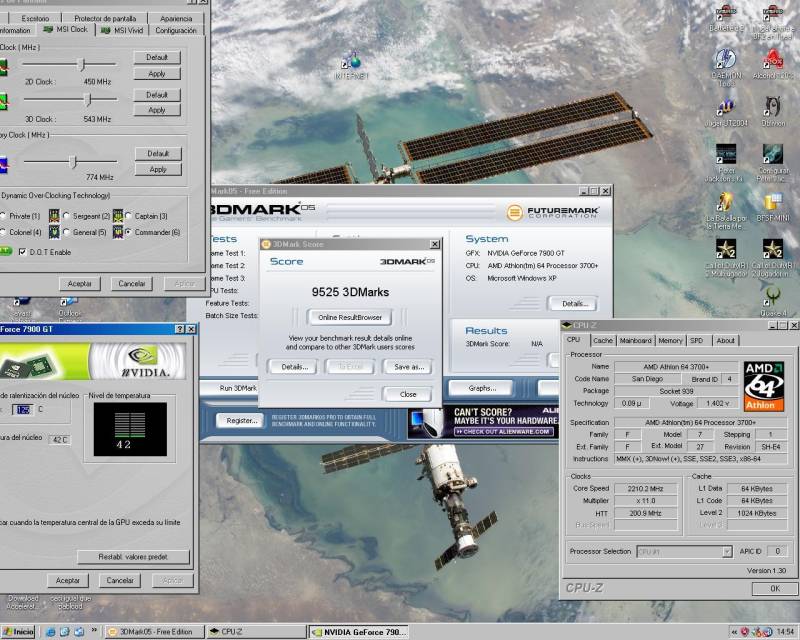Image resolution: width=800 pixels, height=640 pixels.
Task: Open the About tab in CPU-Z
Action: [725, 340]
